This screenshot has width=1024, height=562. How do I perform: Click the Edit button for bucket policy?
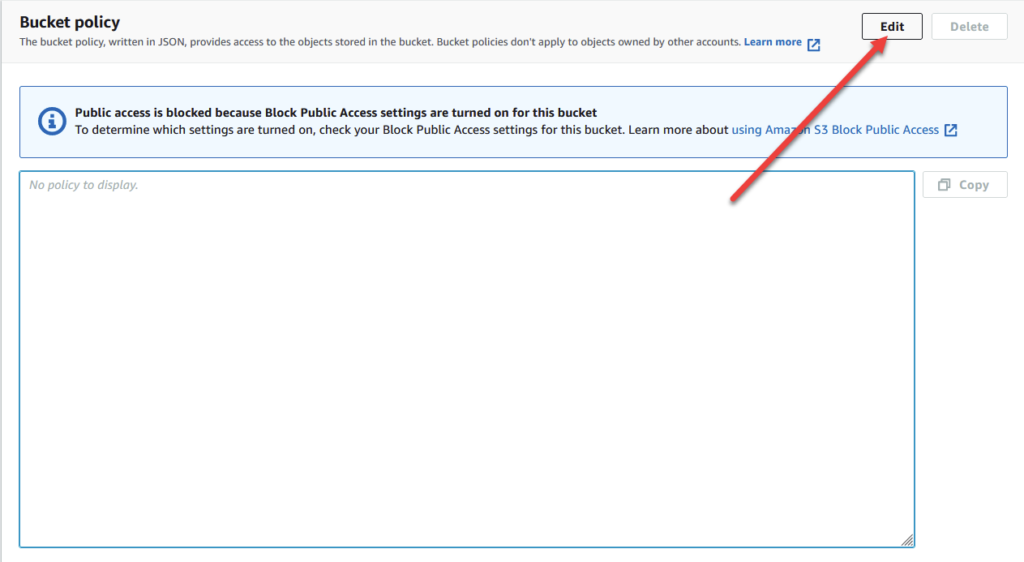point(891,27)
